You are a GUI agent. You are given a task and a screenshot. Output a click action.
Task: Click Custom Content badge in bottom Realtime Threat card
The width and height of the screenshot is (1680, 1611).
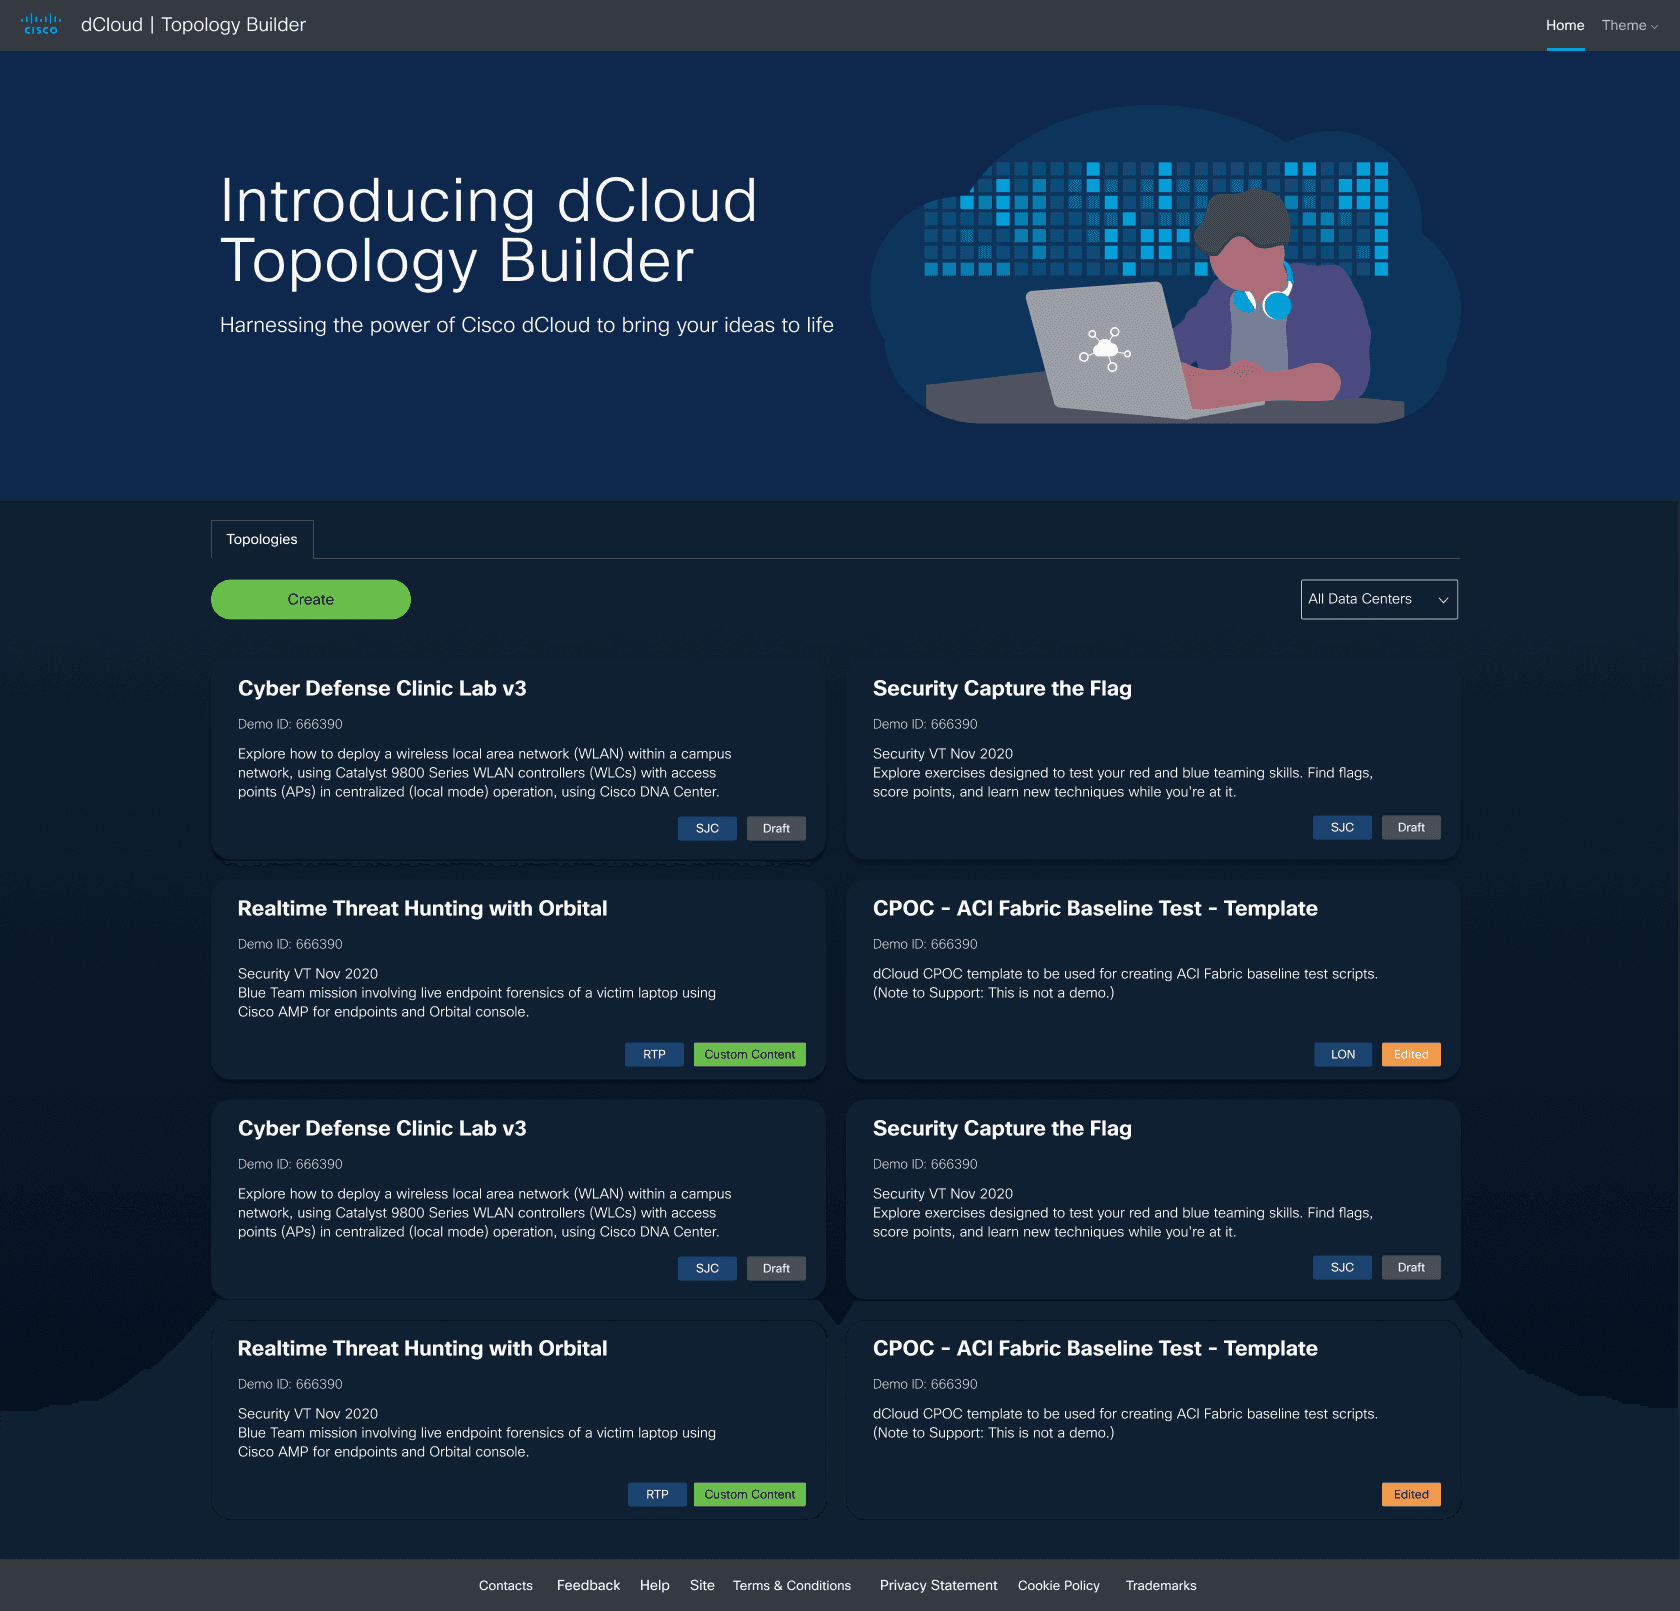coord(750,1494)
